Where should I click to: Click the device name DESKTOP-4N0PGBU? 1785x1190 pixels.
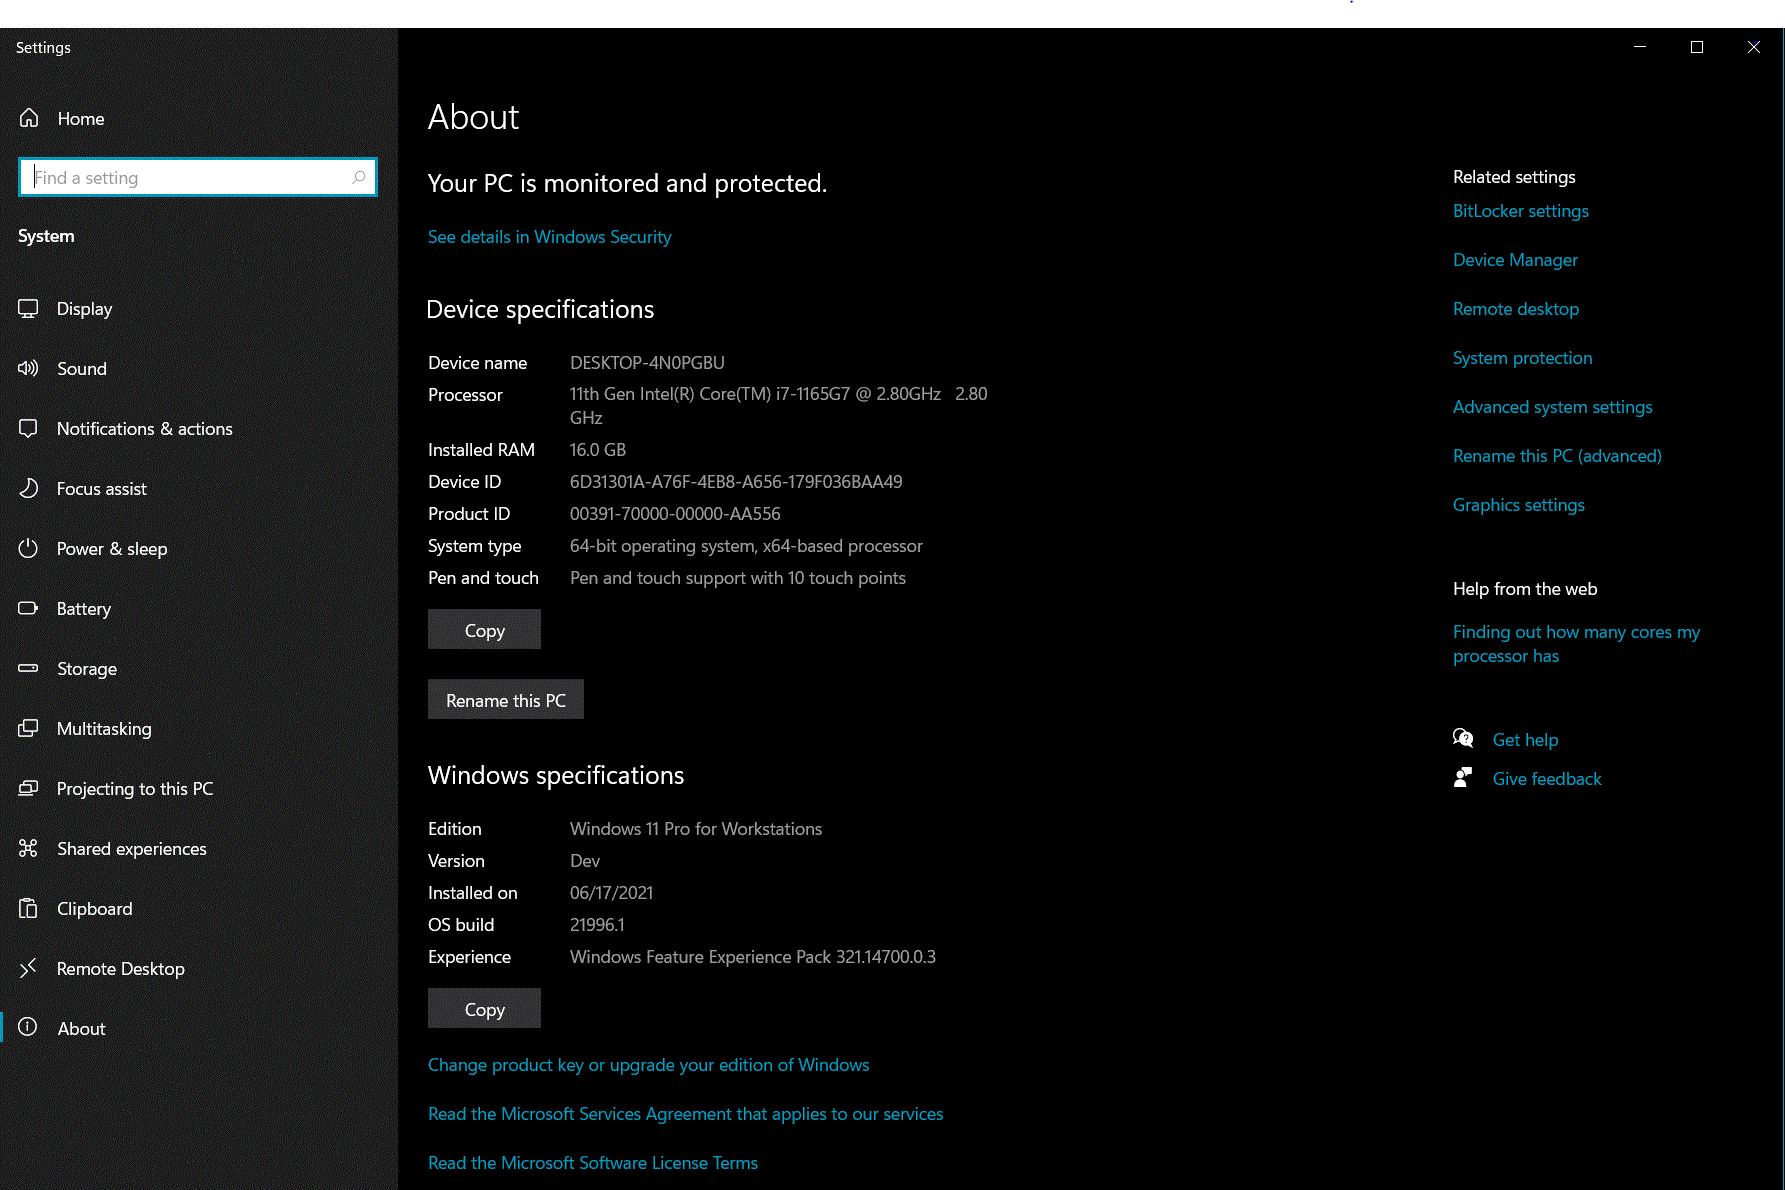coord(647,363)
